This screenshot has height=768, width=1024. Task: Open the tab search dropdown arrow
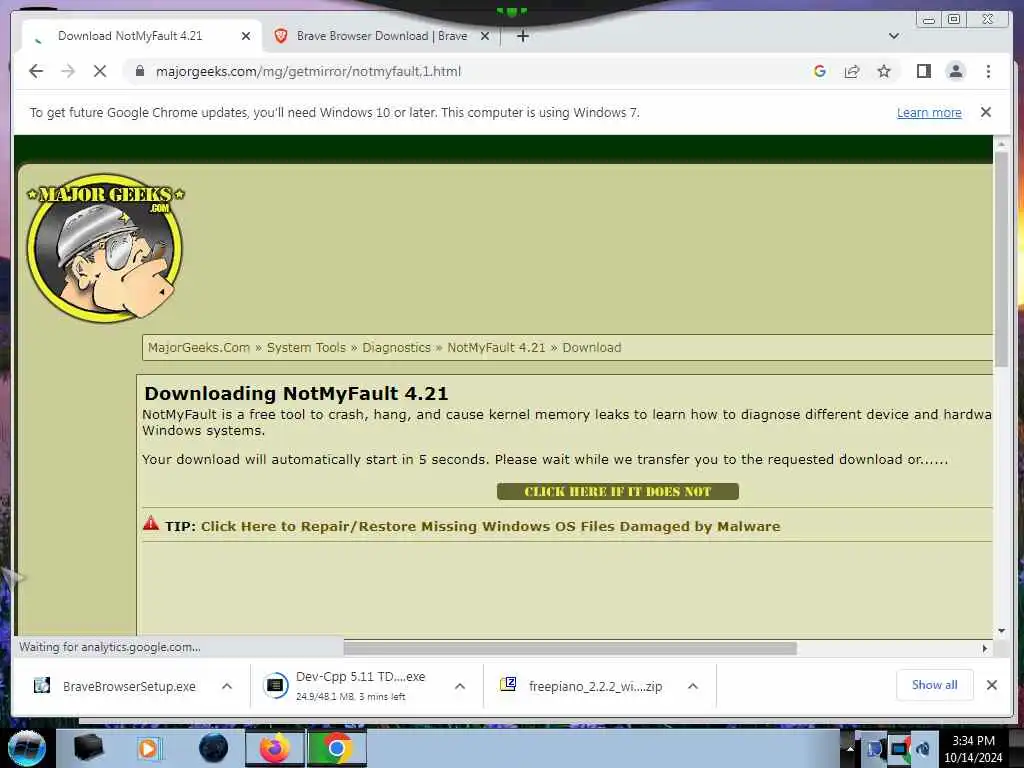pyautogui.click(x=894, y=36)
